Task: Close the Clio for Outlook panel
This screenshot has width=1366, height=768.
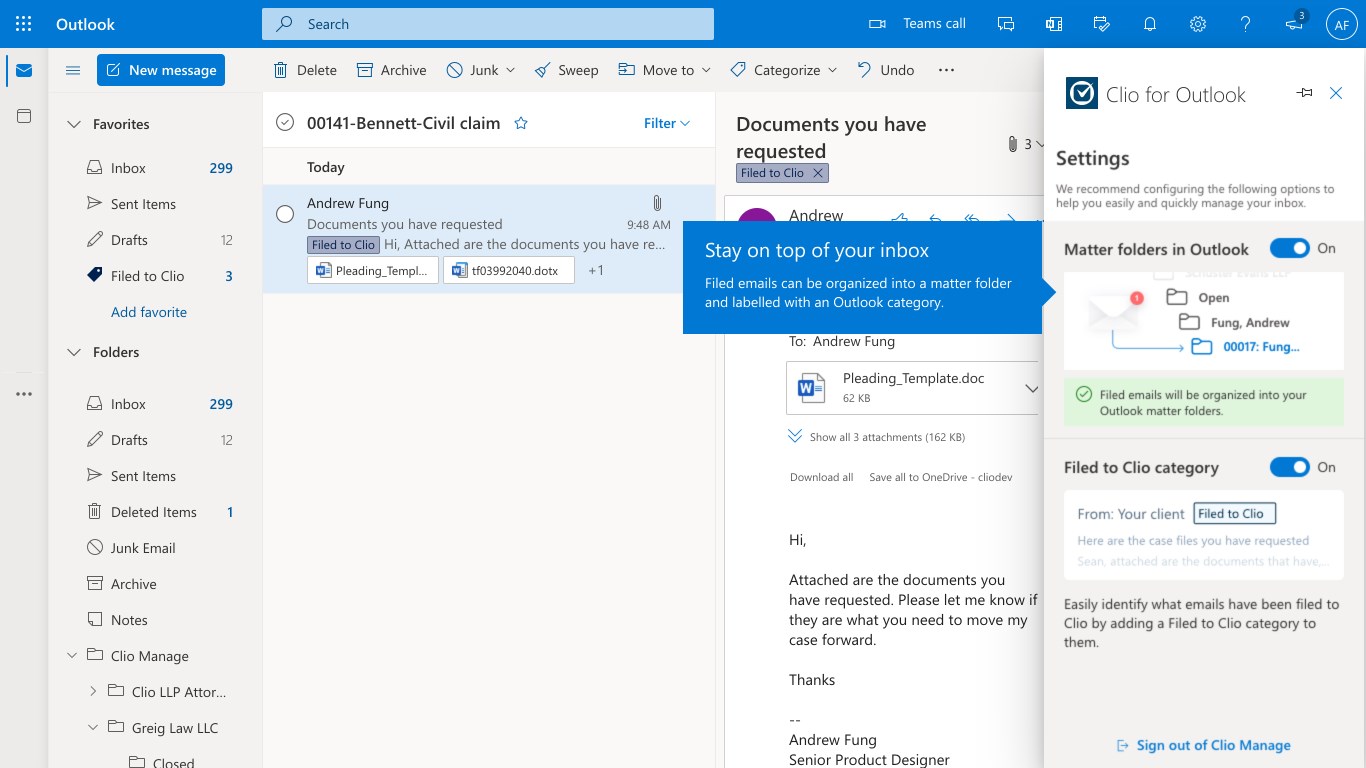Action: [x=1336, y=93]
